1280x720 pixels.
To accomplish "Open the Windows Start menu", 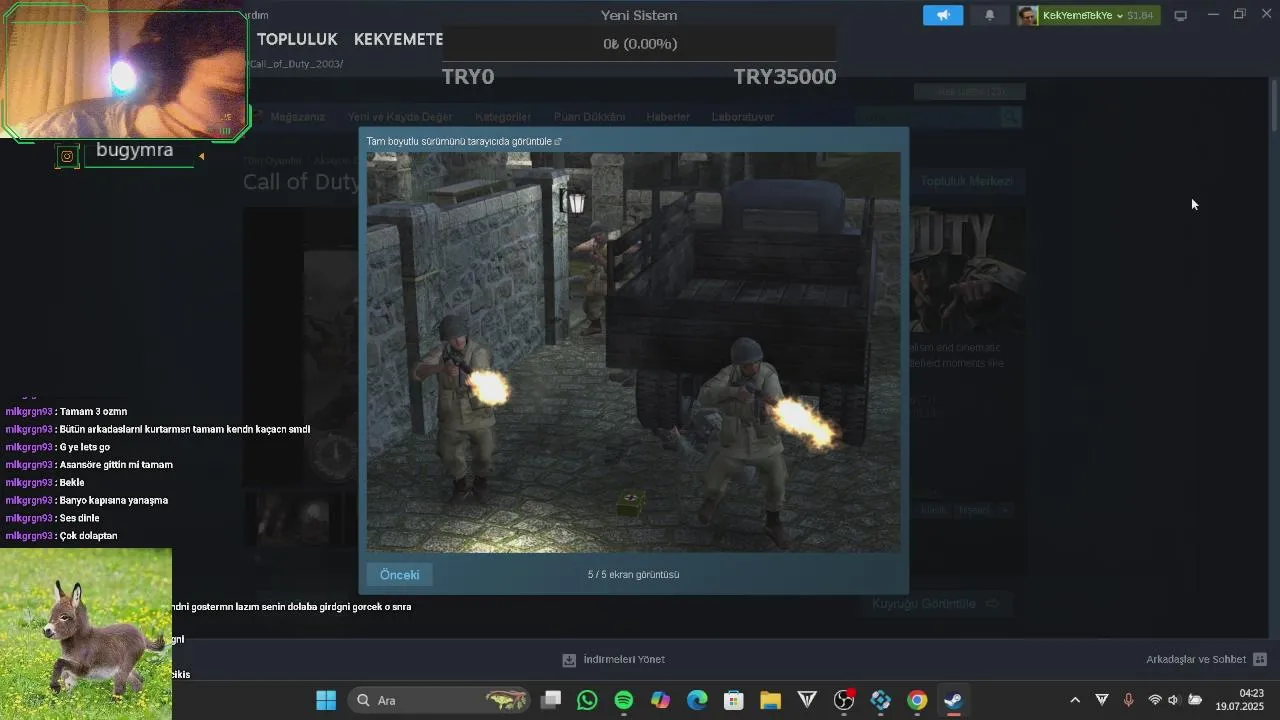I will pyautogui.click(x=326, y=700).
